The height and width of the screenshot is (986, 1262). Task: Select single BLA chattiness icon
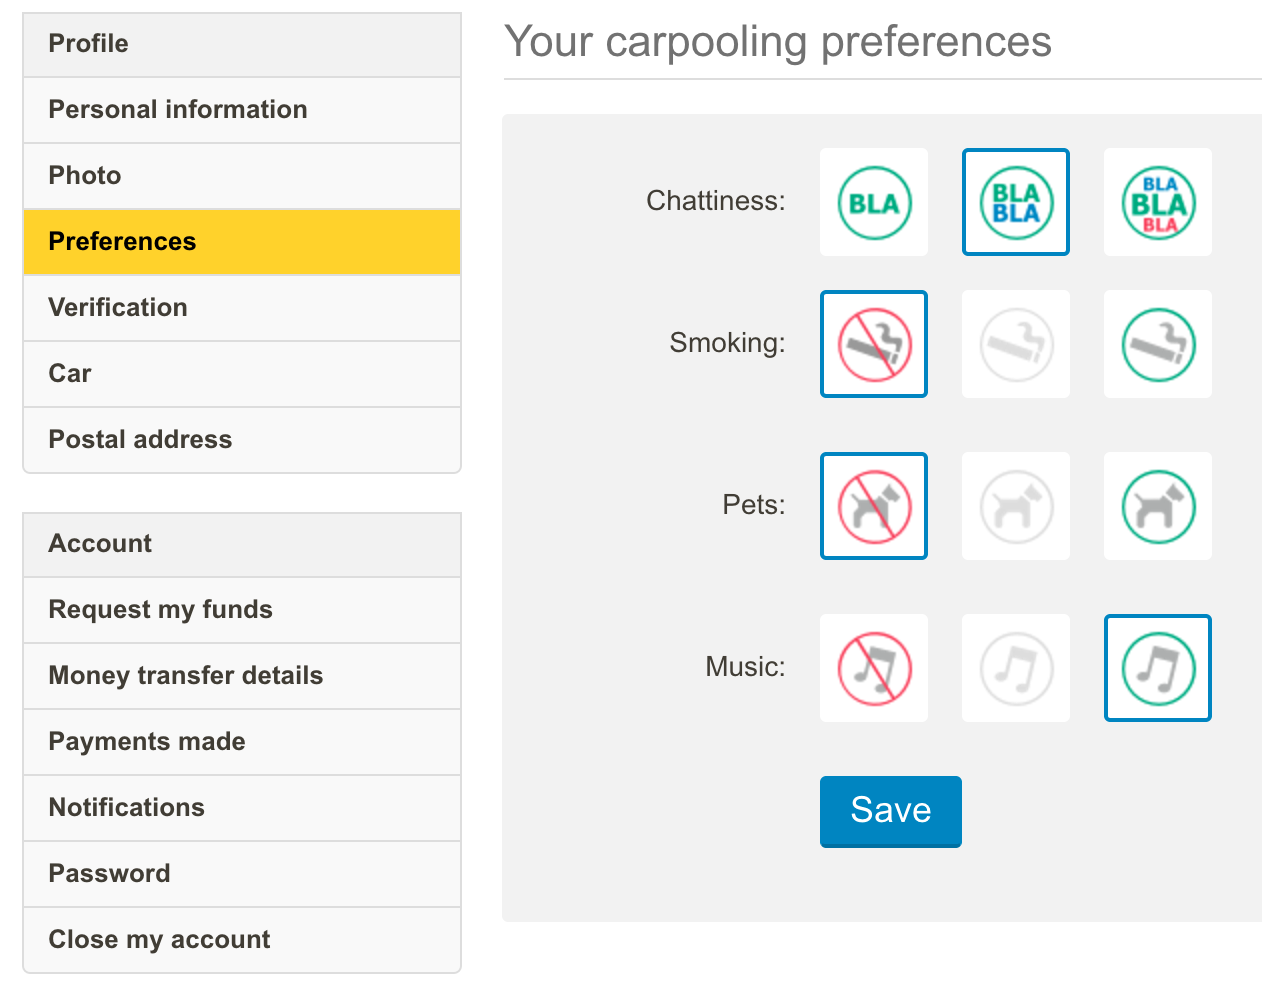click(x=874, y=202)
